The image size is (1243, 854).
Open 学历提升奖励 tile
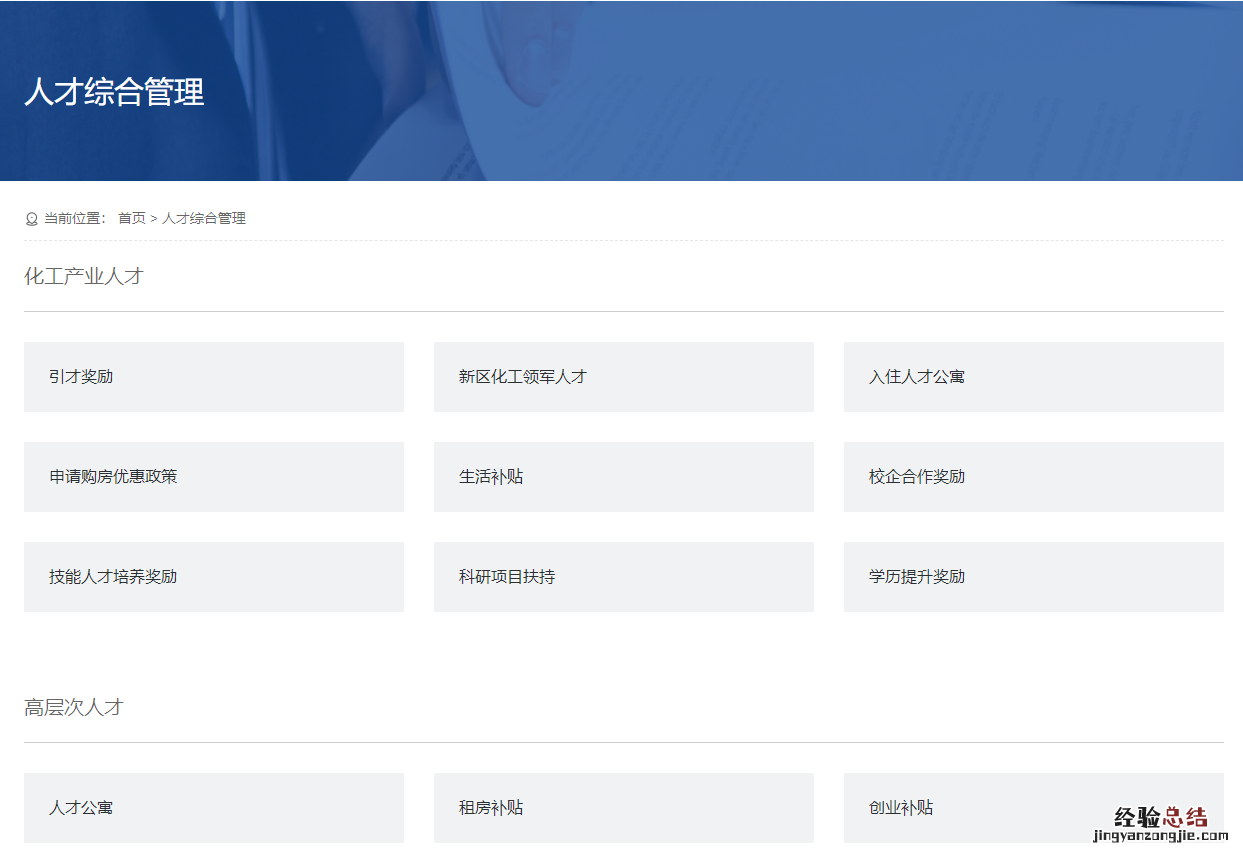(x=1033, y=577)
